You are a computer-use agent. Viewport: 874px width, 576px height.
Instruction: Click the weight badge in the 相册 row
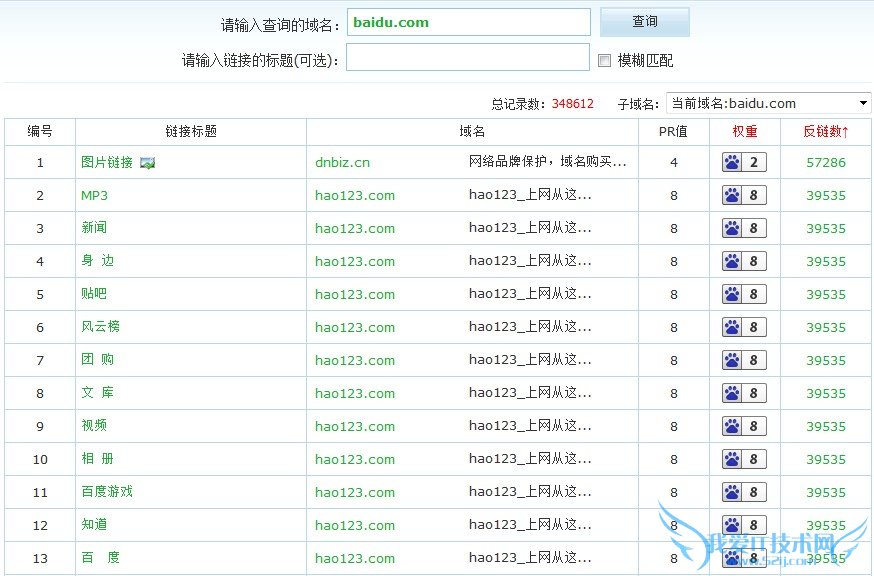coord(744,459)
